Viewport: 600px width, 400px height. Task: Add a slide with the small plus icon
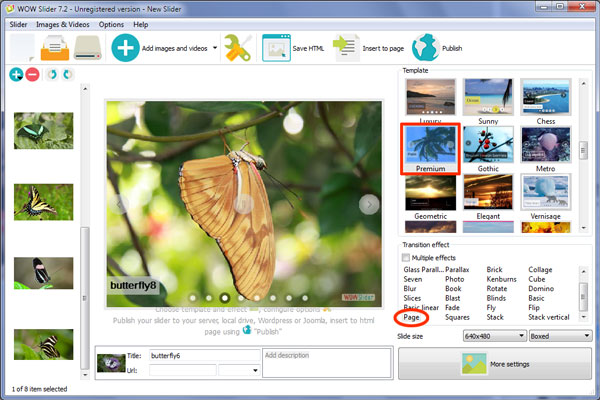point(16,74)
